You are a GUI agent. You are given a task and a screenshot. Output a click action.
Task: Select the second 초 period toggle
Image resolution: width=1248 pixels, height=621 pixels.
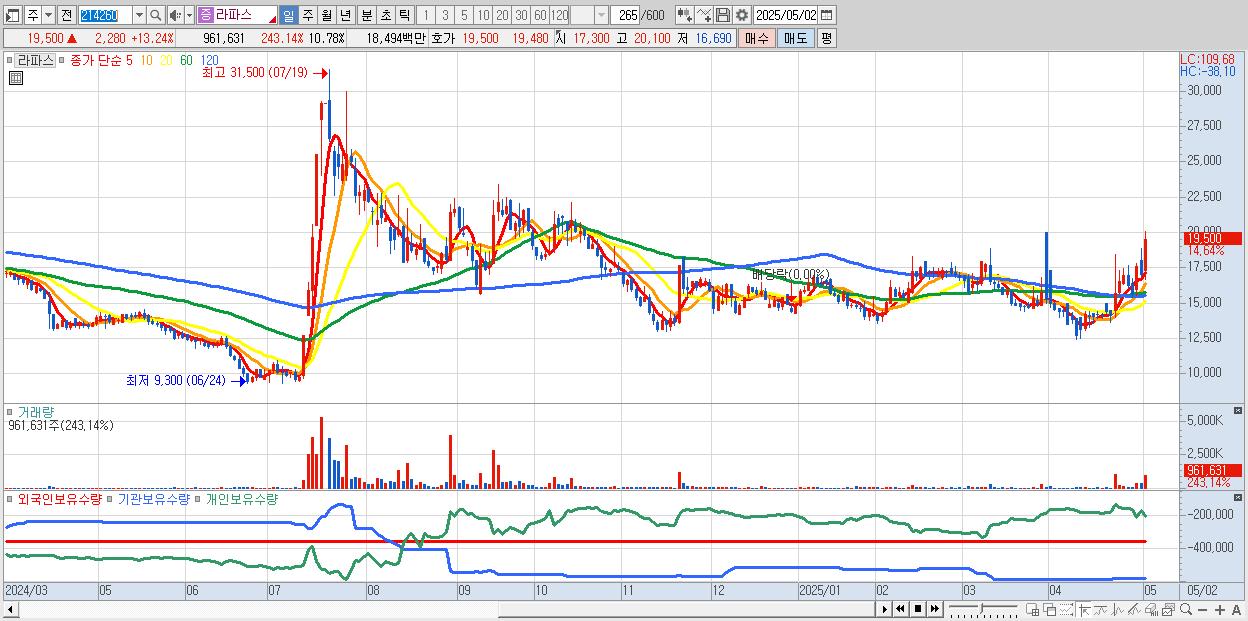click(385, 15)
